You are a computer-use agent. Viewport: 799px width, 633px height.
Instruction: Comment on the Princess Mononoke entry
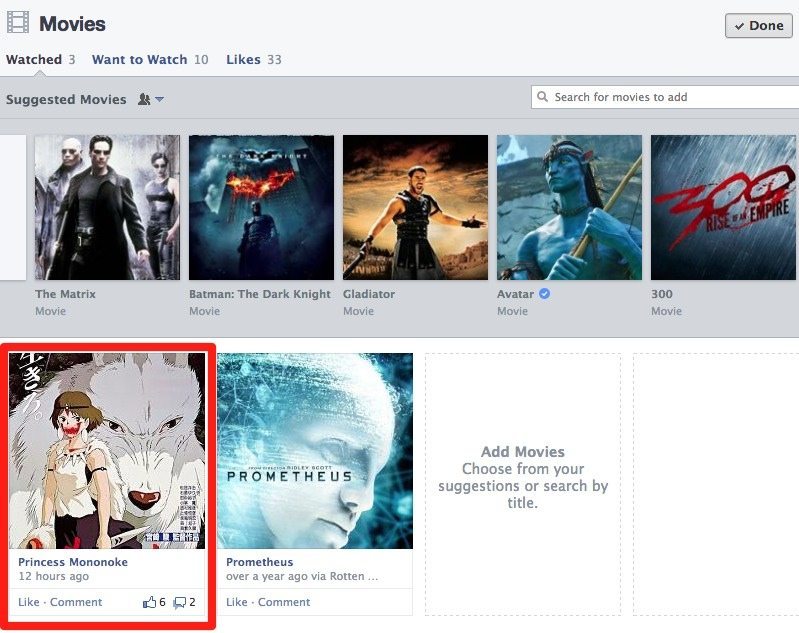coord(76,602)
